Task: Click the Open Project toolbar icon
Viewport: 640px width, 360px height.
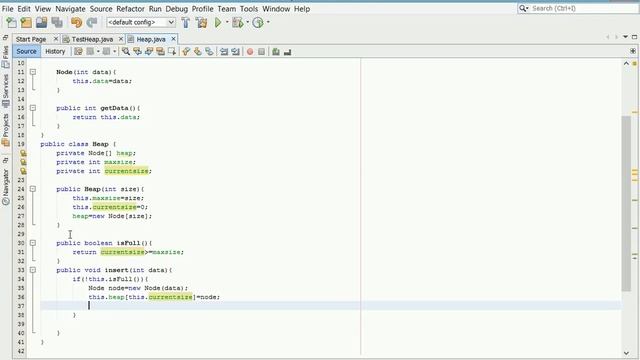Action: 41,22
